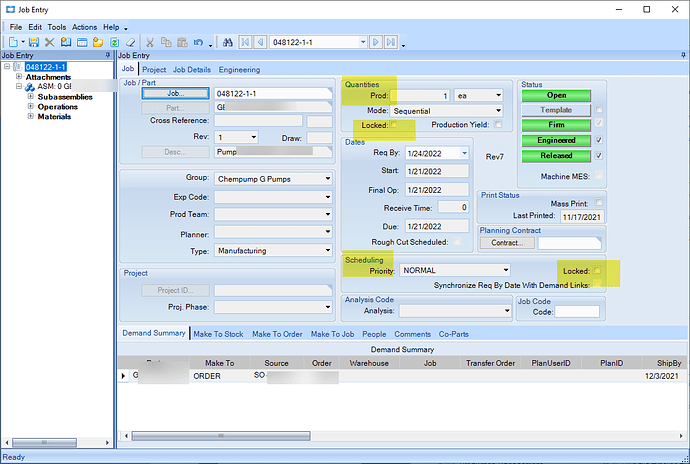Click the Delete X toolbar icon
Viewport: 690px width, 464px height.
point(50,42)
